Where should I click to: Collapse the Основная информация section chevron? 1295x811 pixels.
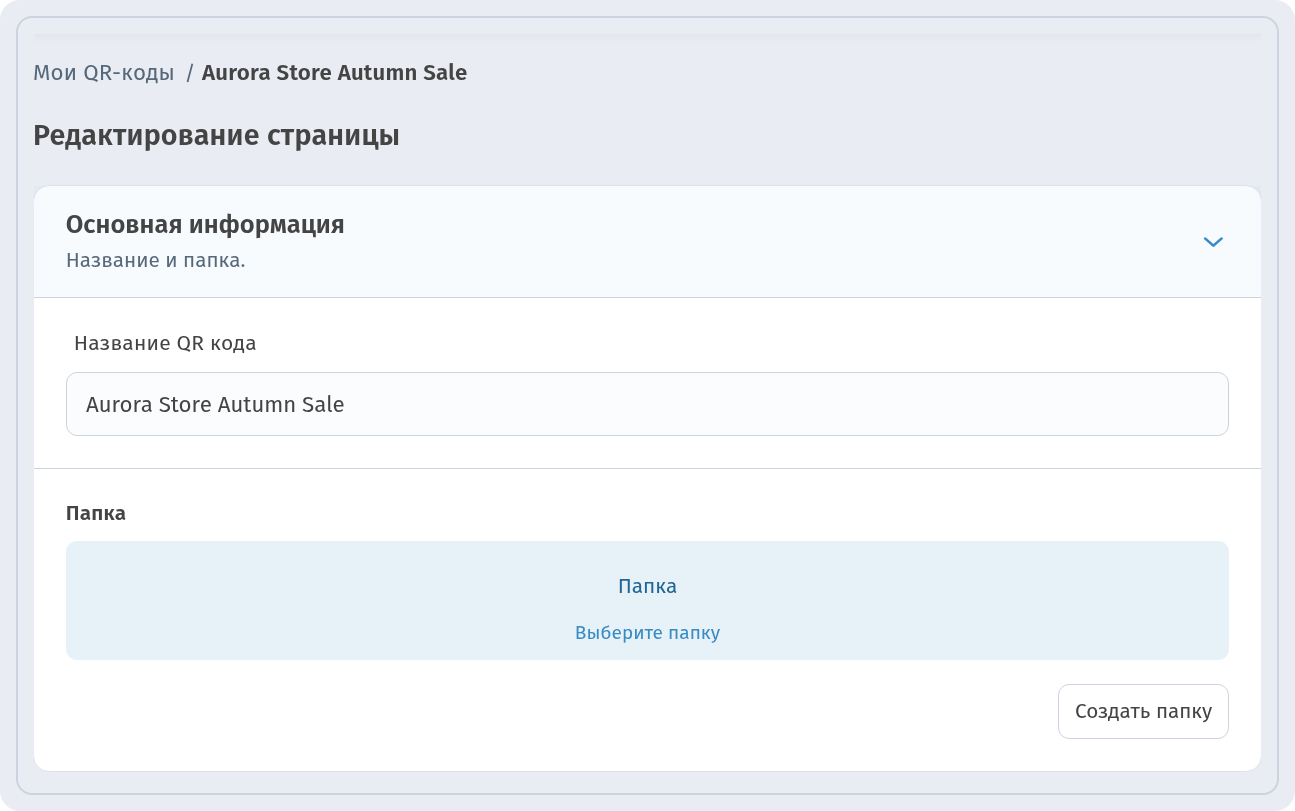1213,242
